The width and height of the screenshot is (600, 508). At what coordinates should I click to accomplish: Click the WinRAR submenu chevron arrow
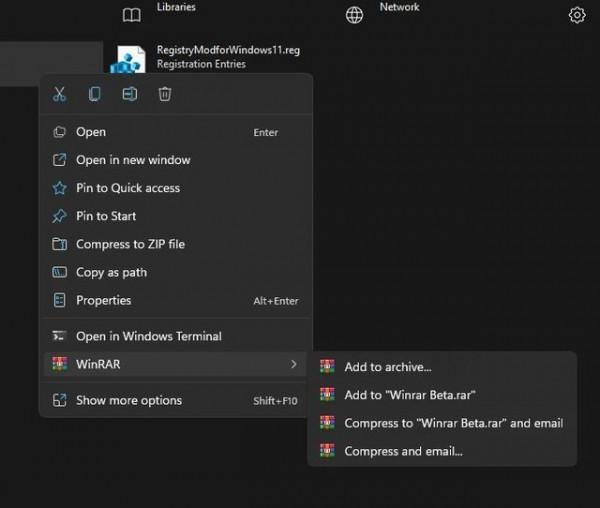(293, 364)
